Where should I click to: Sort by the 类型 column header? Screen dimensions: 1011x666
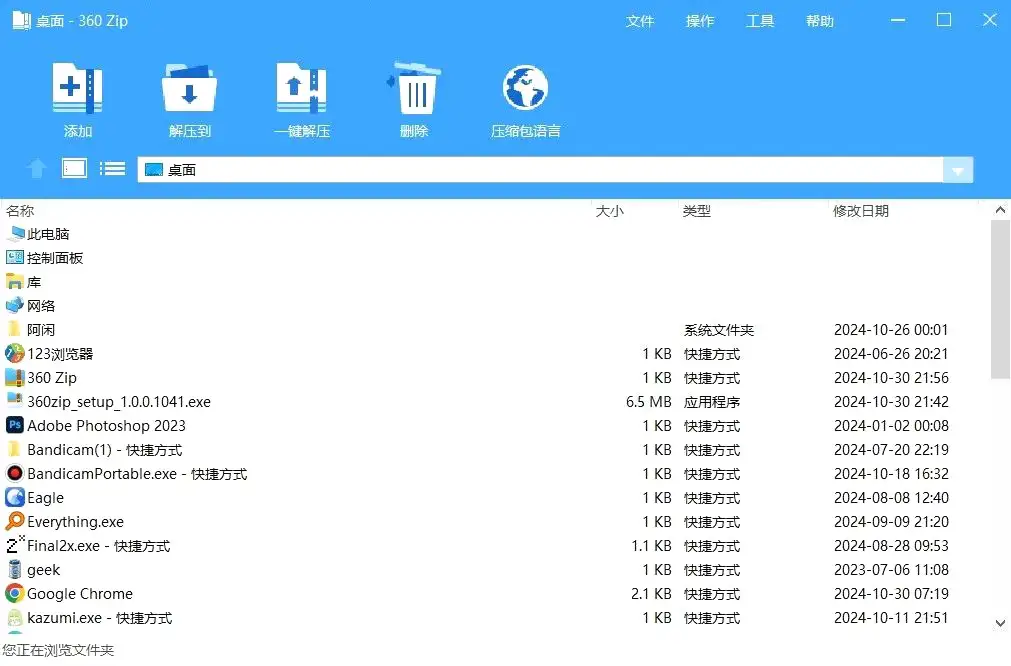[696, 211]
